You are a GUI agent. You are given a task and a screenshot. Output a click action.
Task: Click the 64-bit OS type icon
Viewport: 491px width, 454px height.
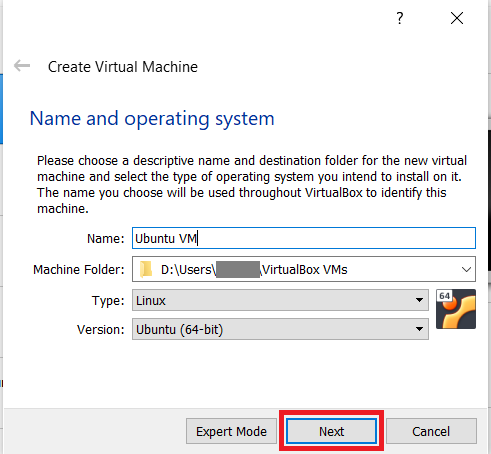[456, 309]
